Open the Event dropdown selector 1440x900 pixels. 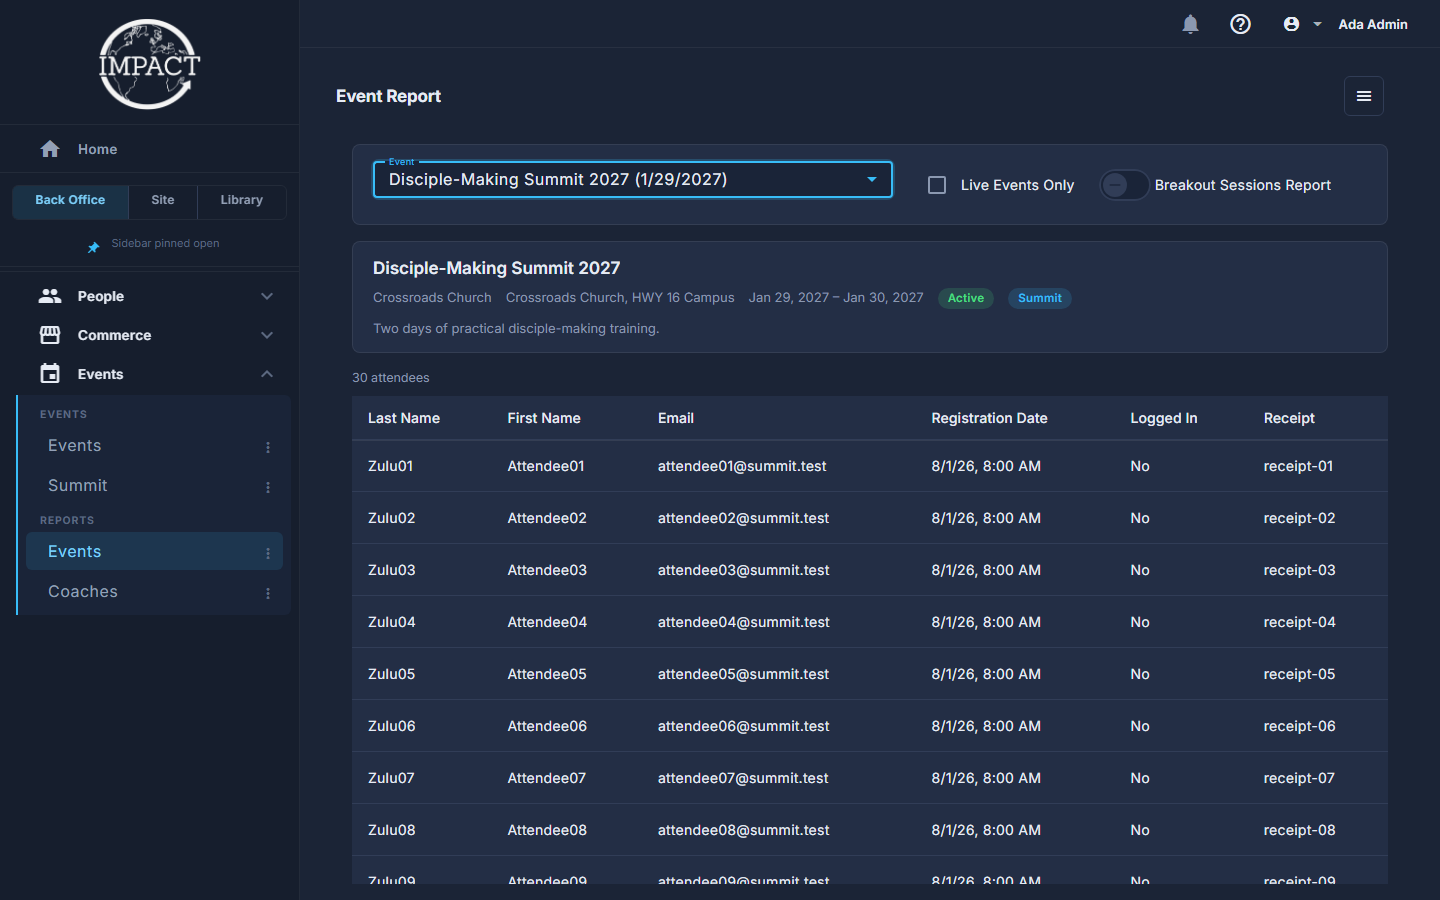pyautogui.click(x=633, y=180)
